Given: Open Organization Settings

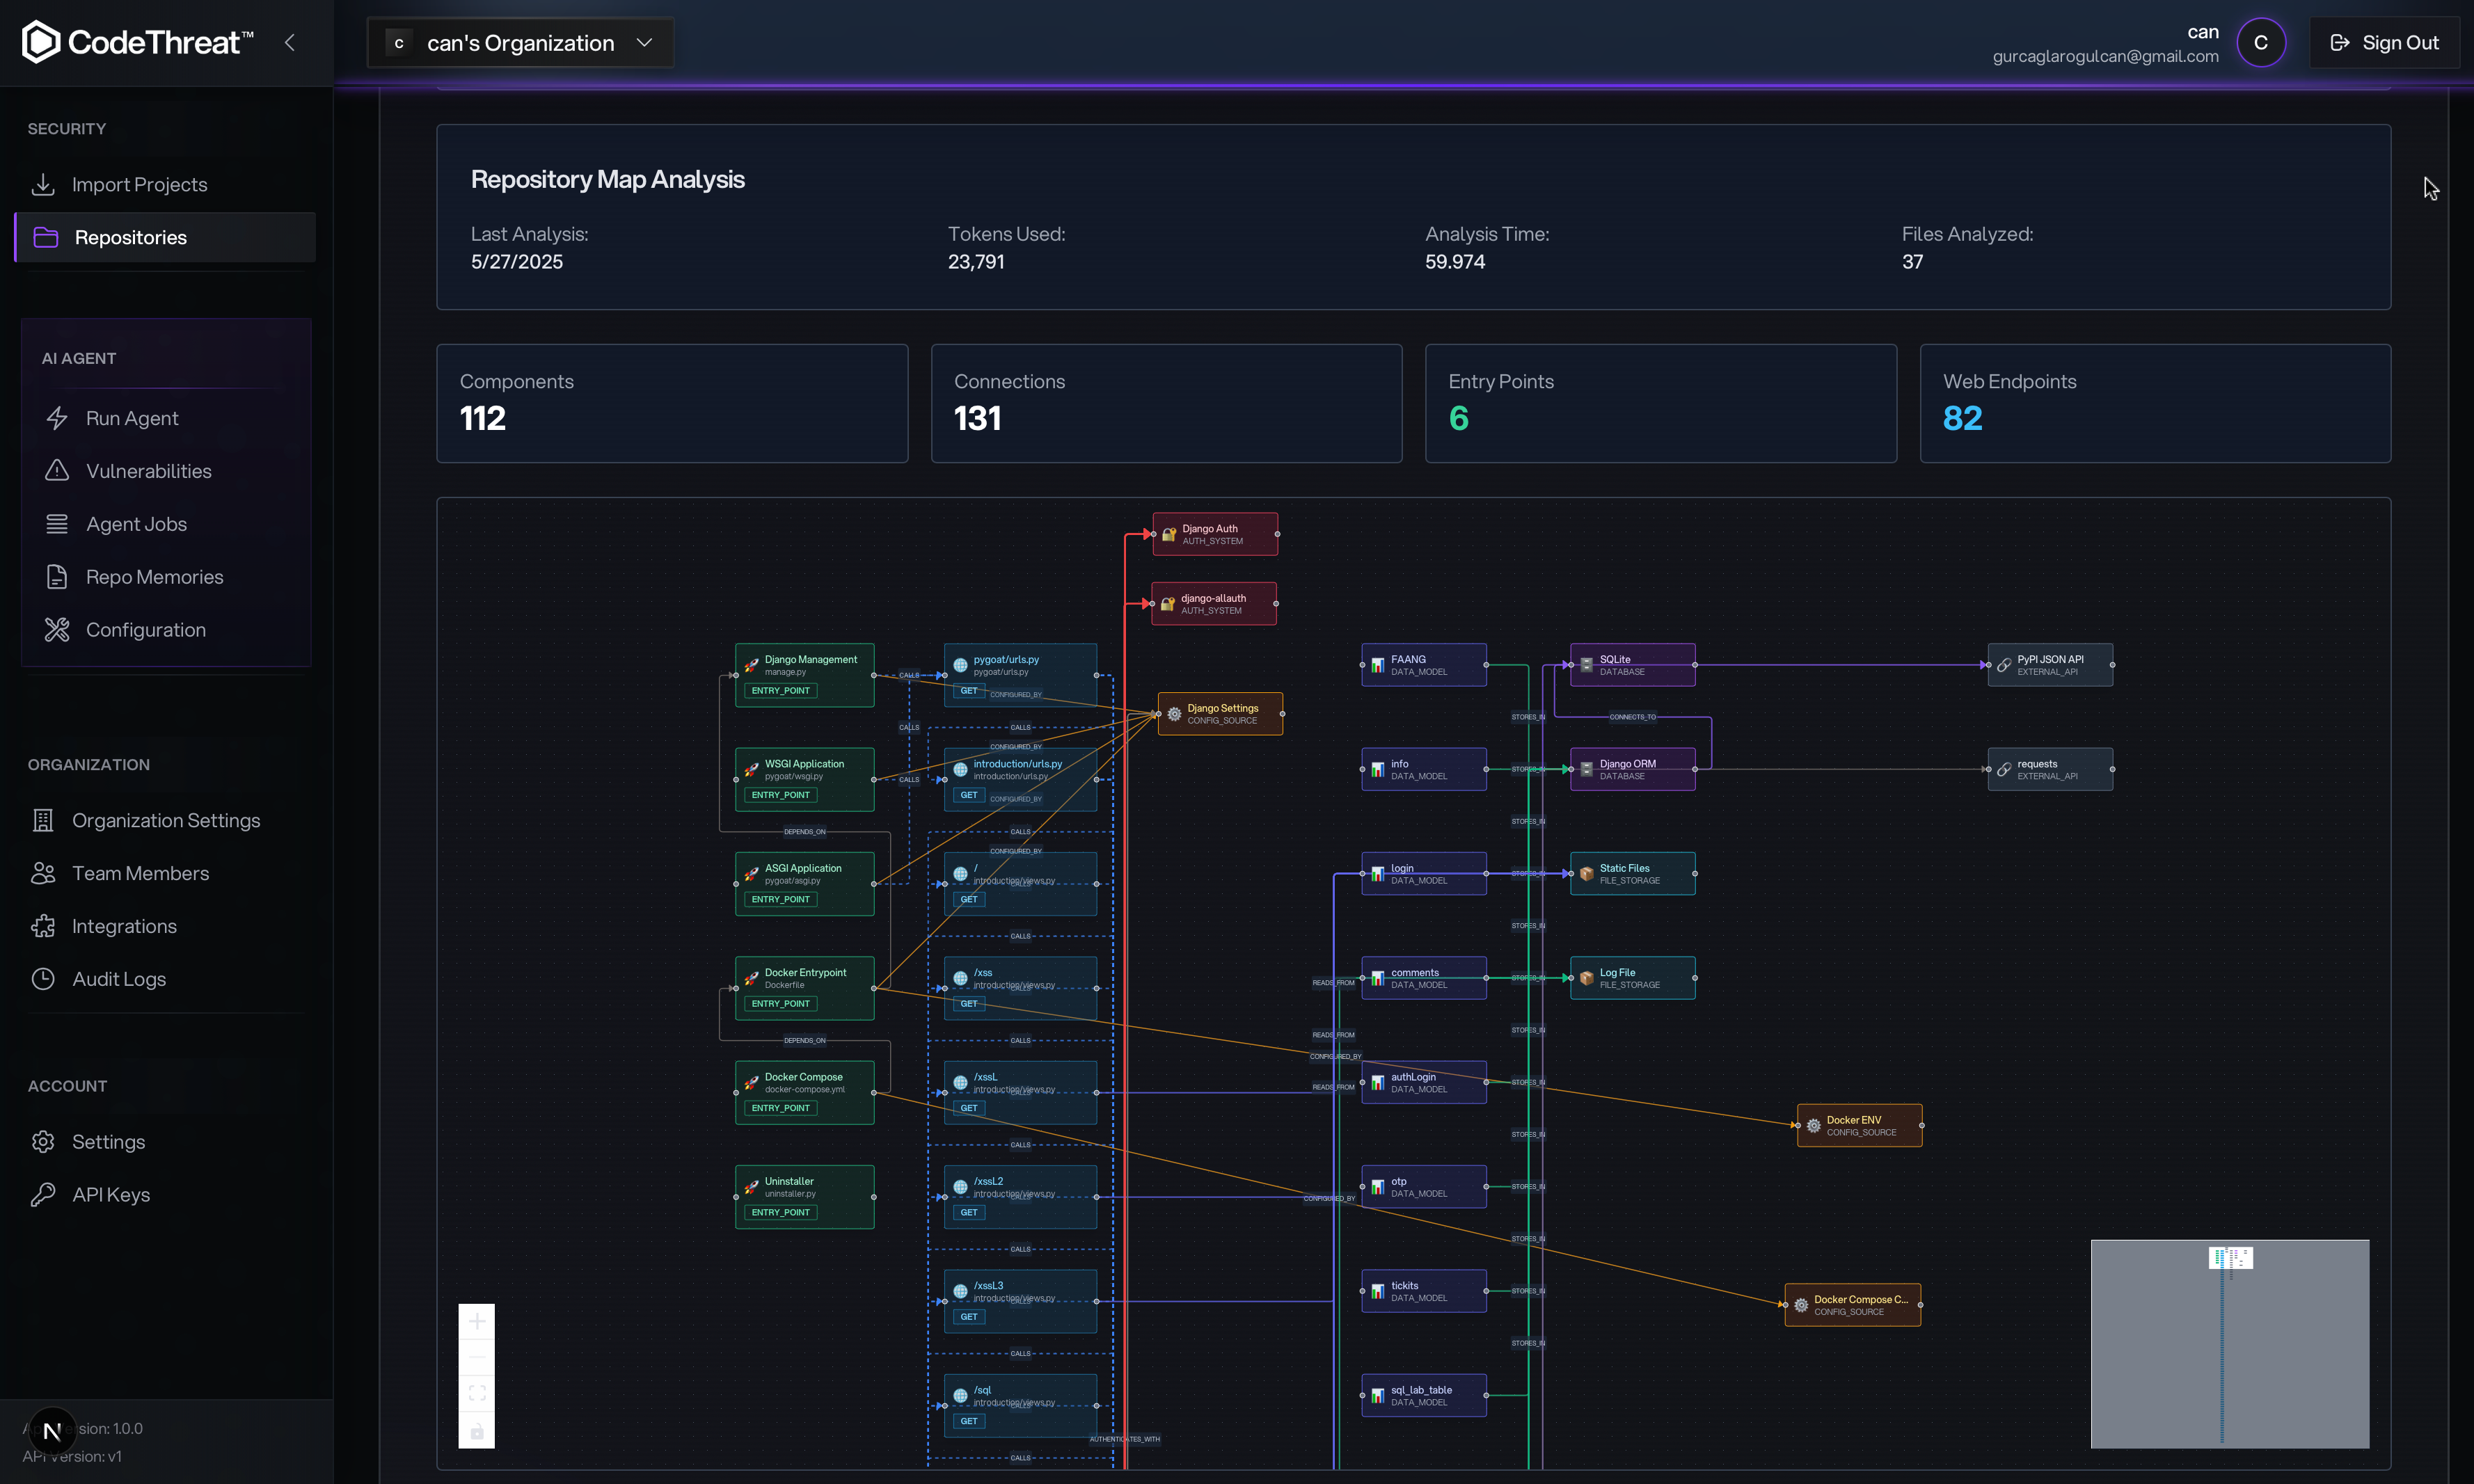Looking at the screenshot, I should point(165,820).
